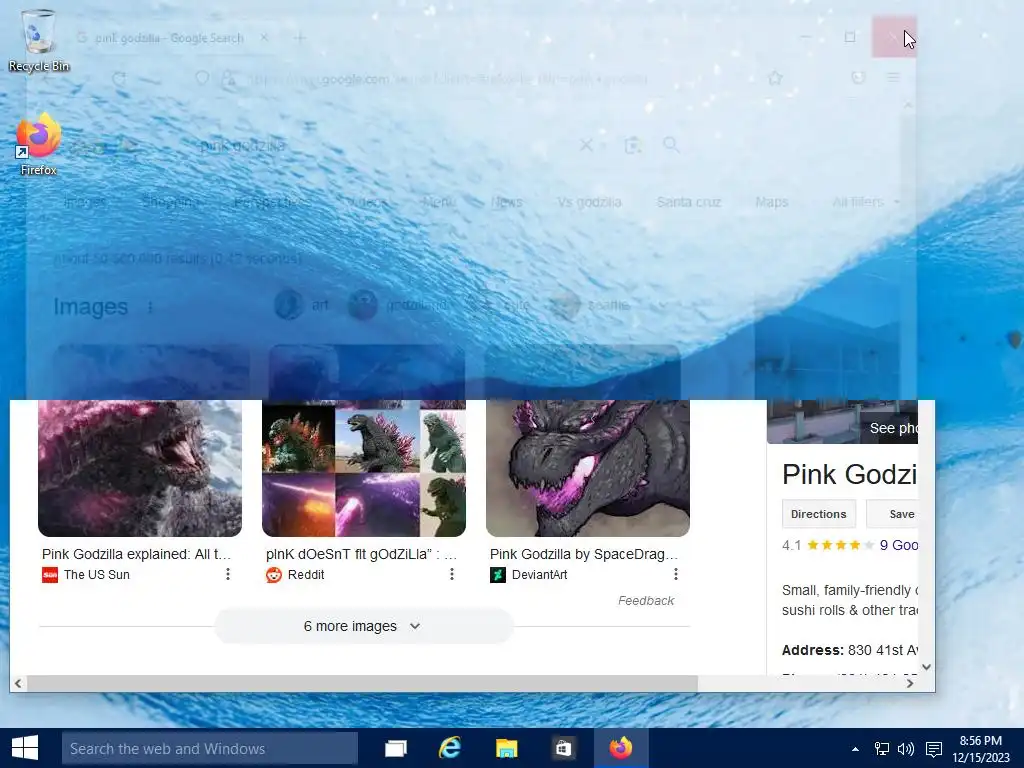The height and width of the screenshot is (768, 1024).
Task: Click the taskbar clock showing 8:56 PM
Action: tap(981, 749)
